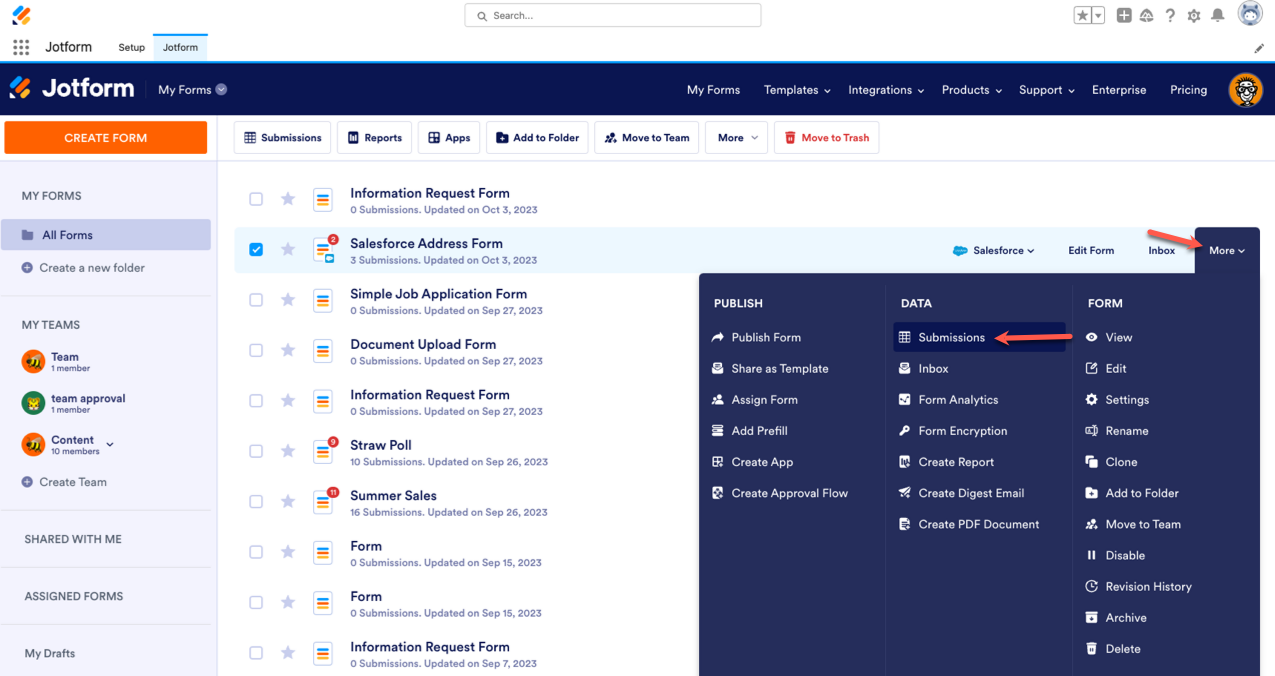Expand the Templates navigation dropdown
The width and height of the screenshot is (1275, 676).
pos(797,90)
